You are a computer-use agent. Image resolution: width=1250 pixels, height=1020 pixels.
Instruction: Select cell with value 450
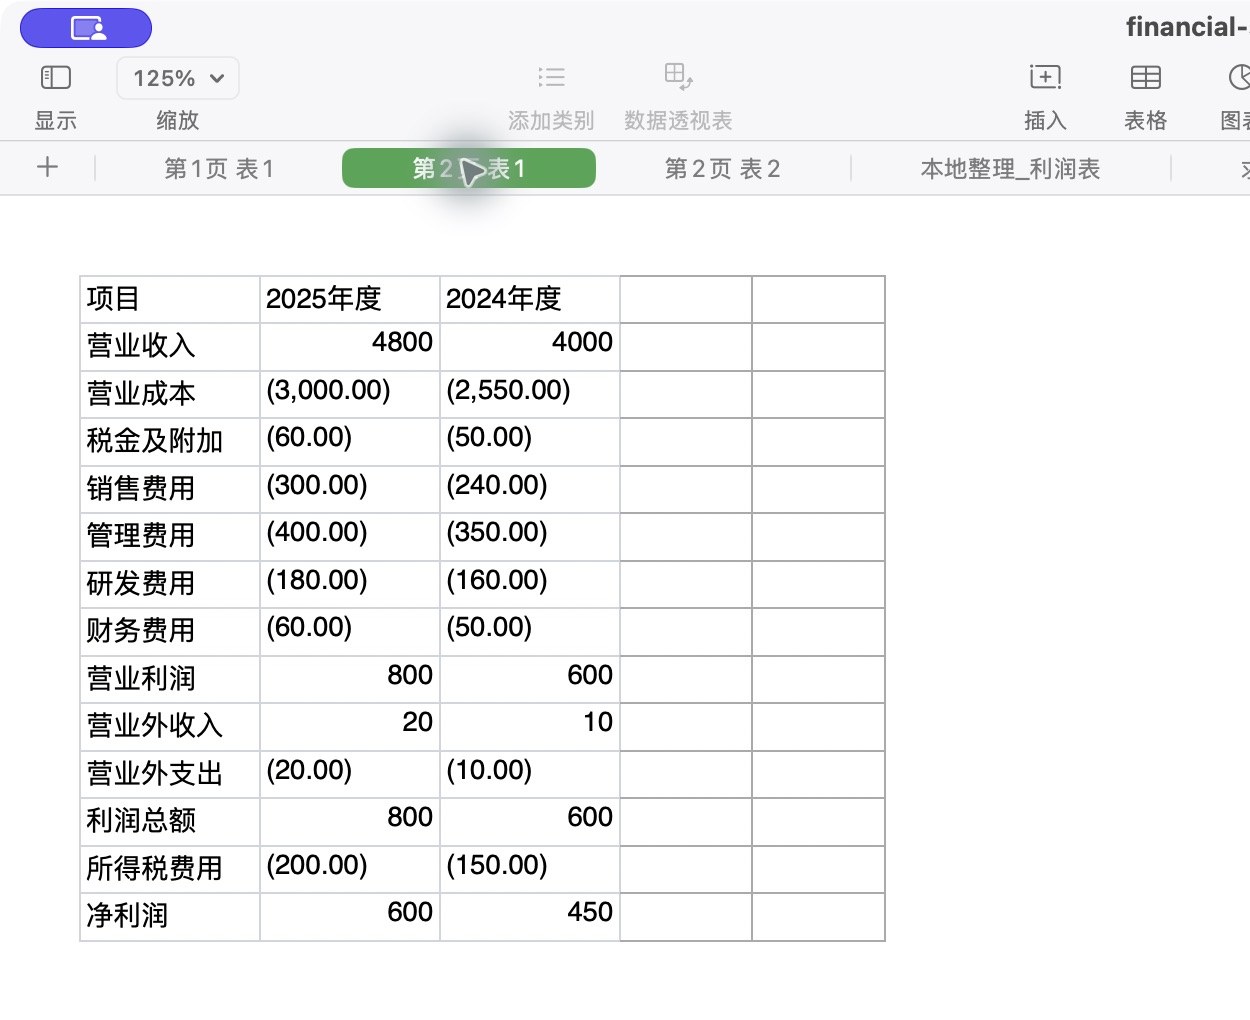pos(530,917)
